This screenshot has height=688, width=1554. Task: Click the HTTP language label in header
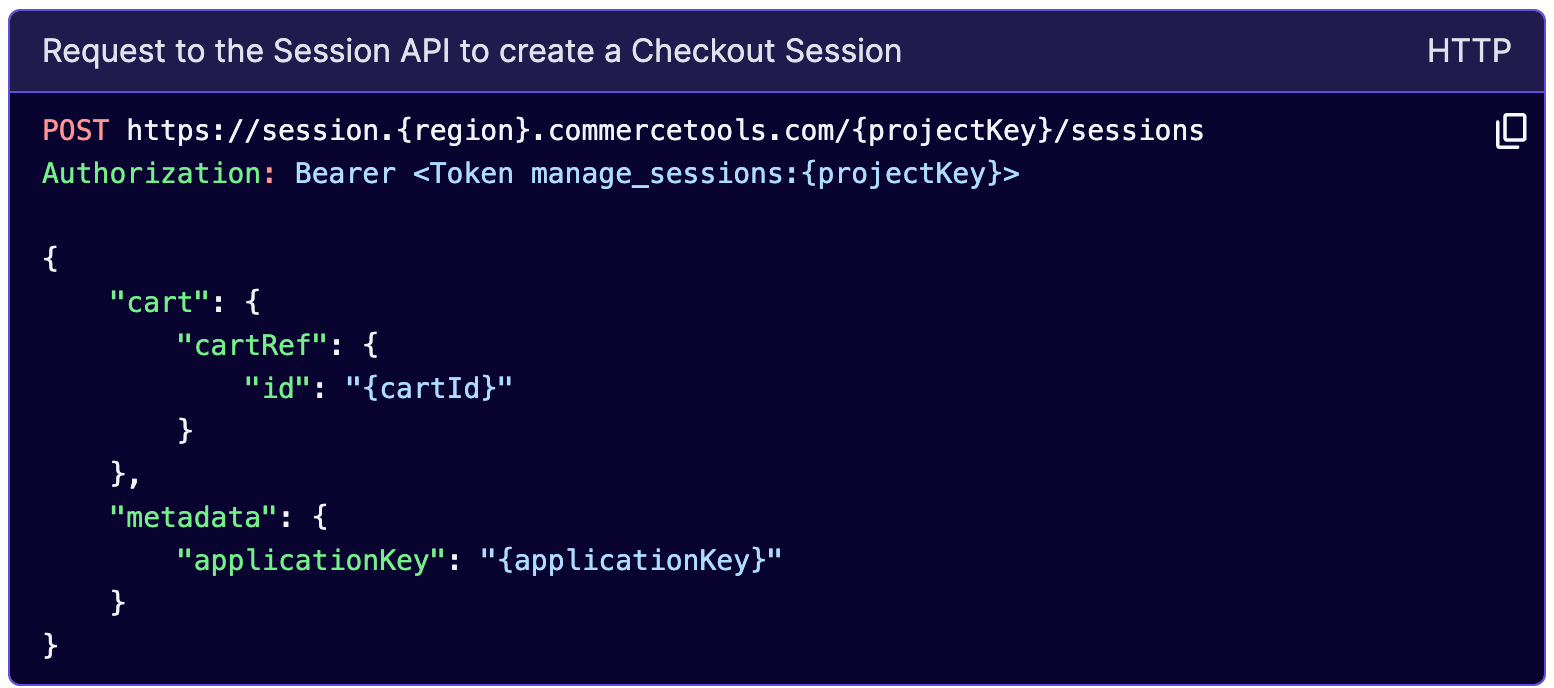click(1469, 51)
